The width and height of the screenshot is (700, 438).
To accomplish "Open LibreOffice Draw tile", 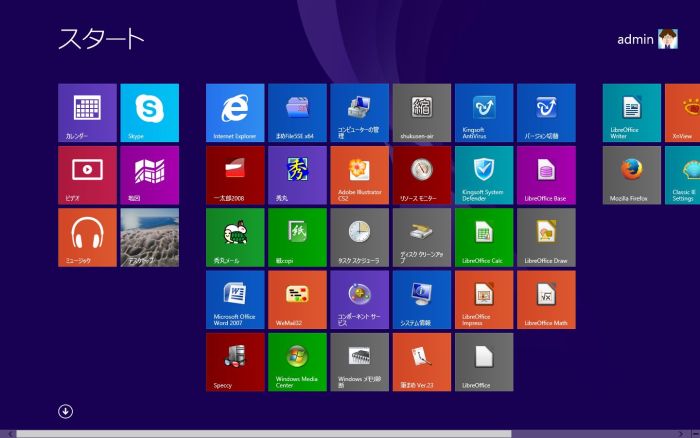I will tap(546, 237).
